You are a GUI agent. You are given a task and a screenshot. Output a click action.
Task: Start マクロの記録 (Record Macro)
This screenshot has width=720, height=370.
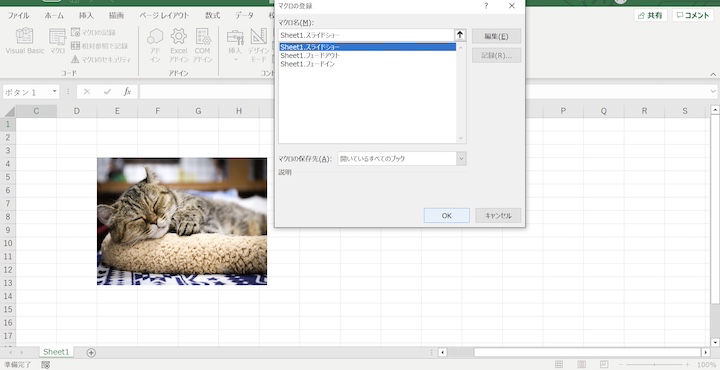(93, 33)
